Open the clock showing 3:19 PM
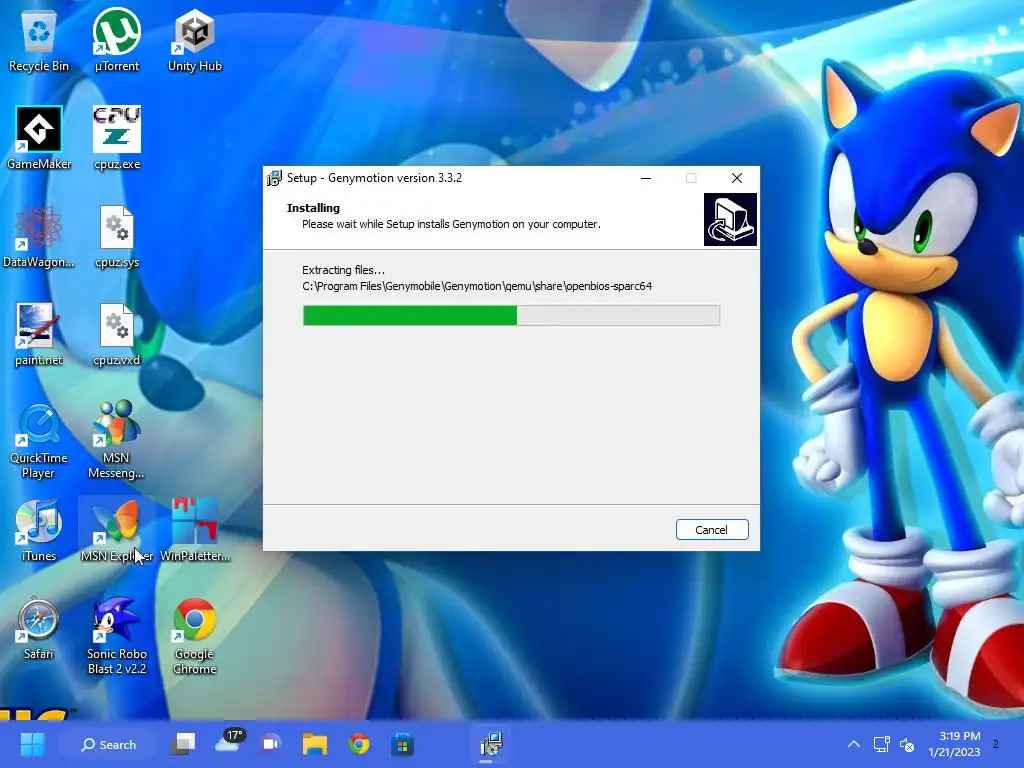This screenshot has height=768, width=1024. tap(955, 744)
